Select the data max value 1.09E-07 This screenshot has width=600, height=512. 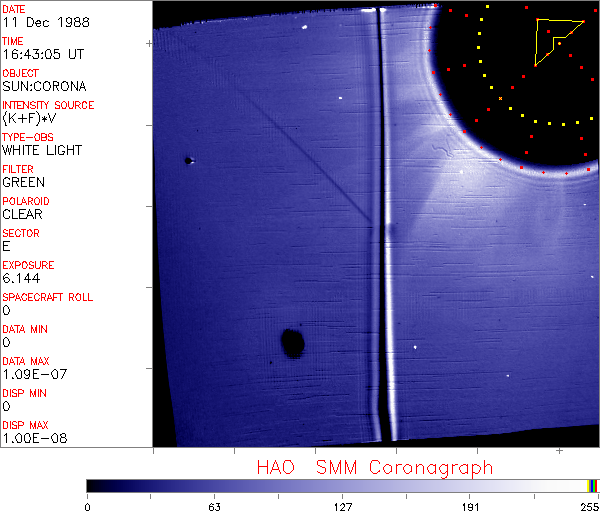[35, 374]
